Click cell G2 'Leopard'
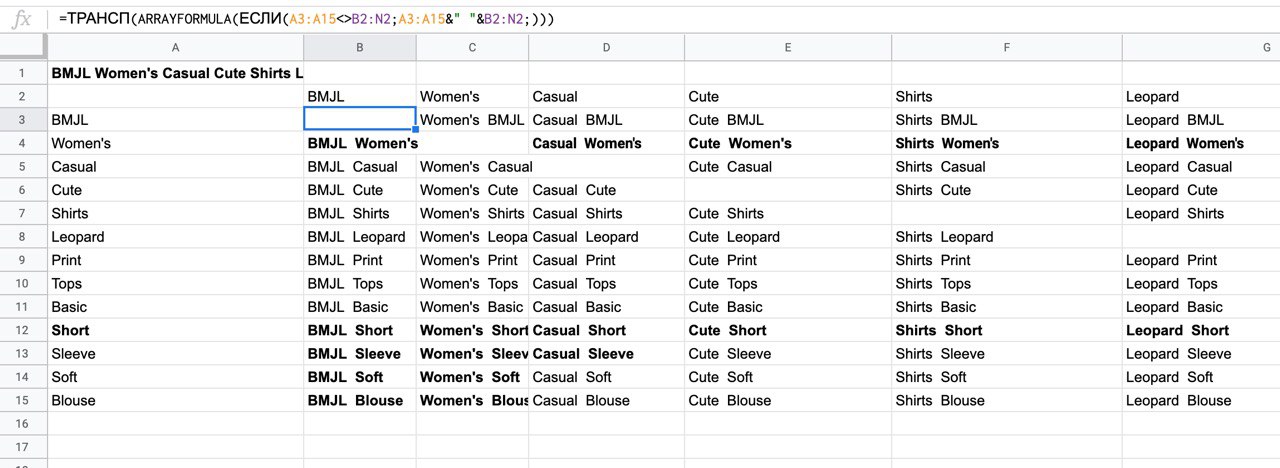Viewport: 1280px width, 468px height. (1201, 96)
